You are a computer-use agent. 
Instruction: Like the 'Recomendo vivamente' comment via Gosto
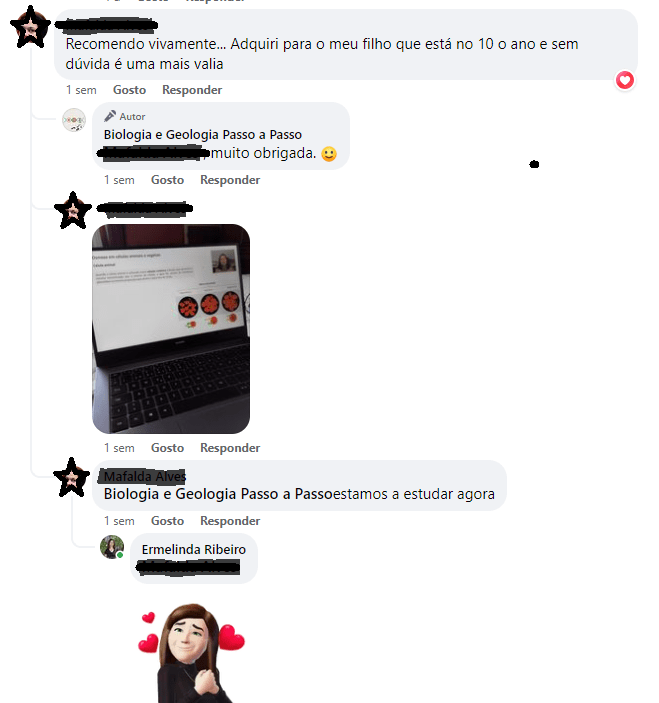click(x=129, y=90)
